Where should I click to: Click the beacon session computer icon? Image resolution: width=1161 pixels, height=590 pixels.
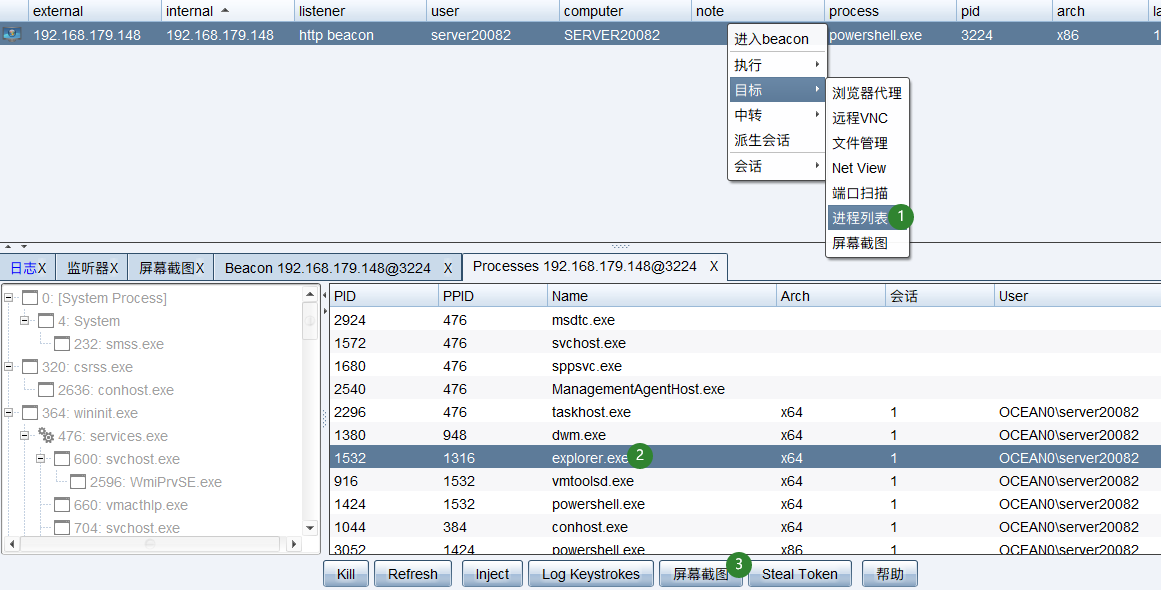tap(12, 34)
